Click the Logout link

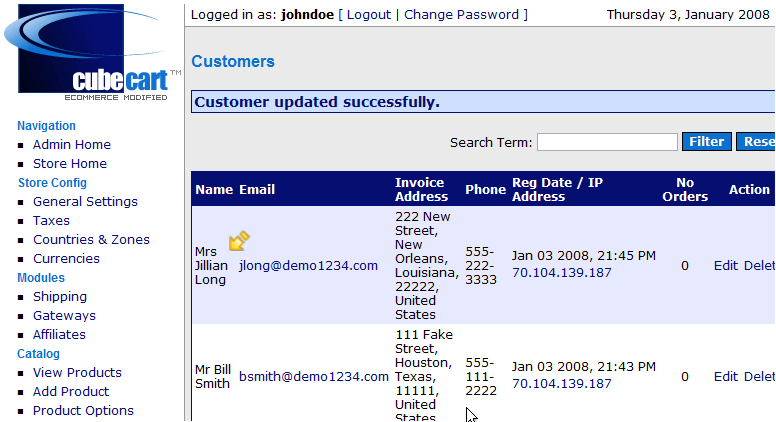[x=368, y=15]
